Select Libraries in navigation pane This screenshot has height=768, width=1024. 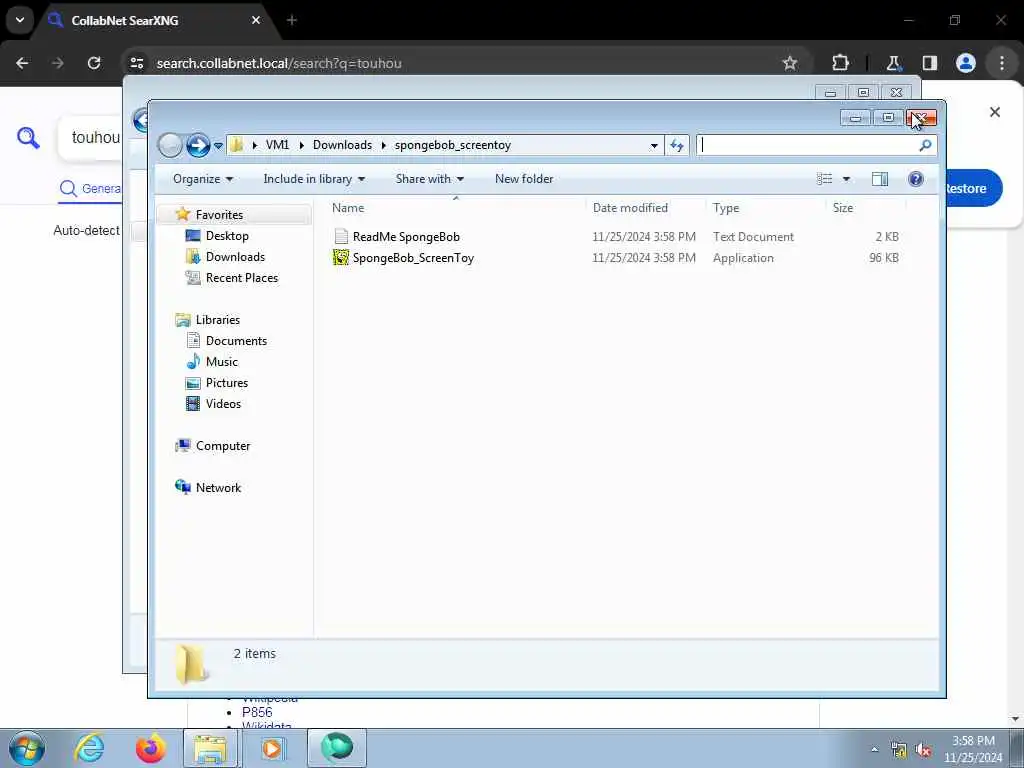217,320
